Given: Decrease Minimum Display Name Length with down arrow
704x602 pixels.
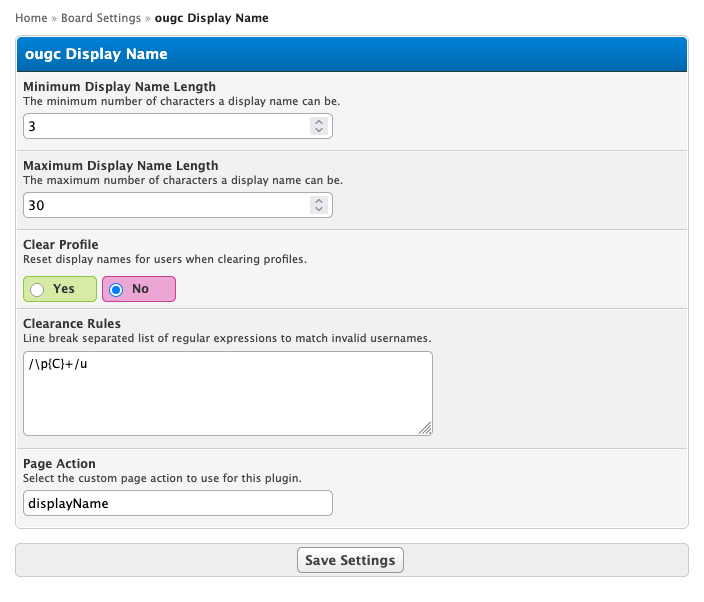Looking at the screenshot, I should pyautogui.click(x=319, y=131).
